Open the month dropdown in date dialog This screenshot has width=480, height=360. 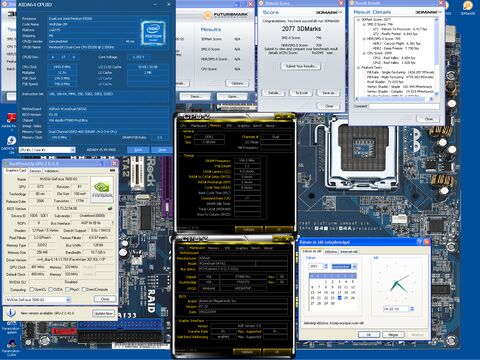(344, 266)
